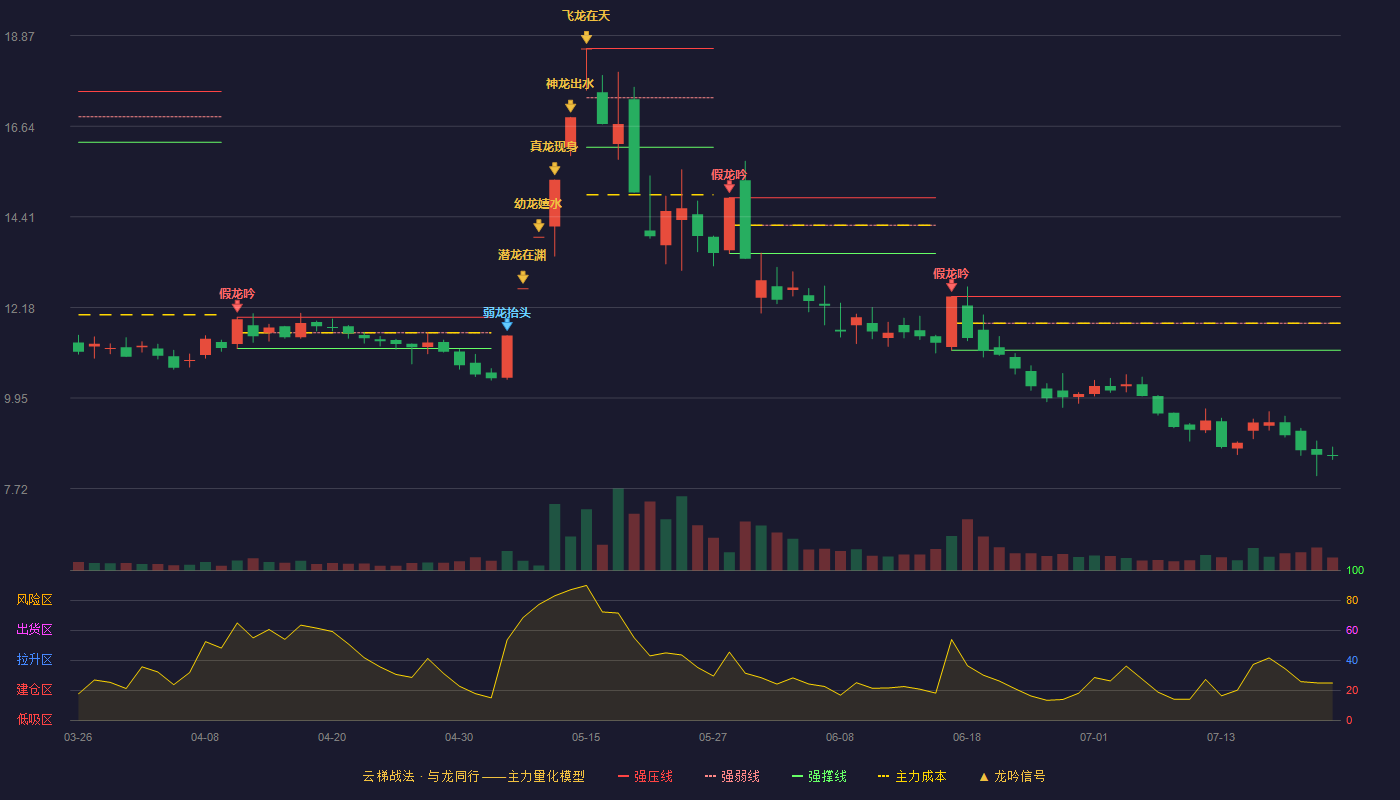Image resolution: width=1400 pixels, height=800 pixels.
Task: Click the 03-26 date label
Action: 78,737
